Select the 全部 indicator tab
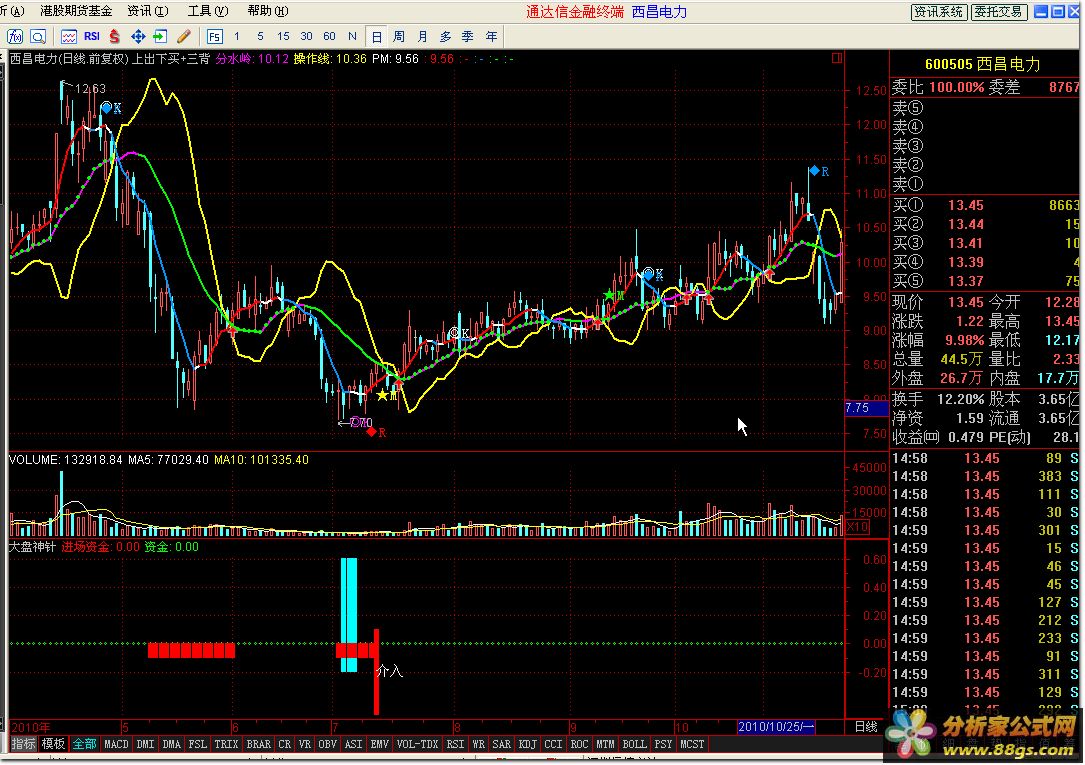 click(84, 744)
